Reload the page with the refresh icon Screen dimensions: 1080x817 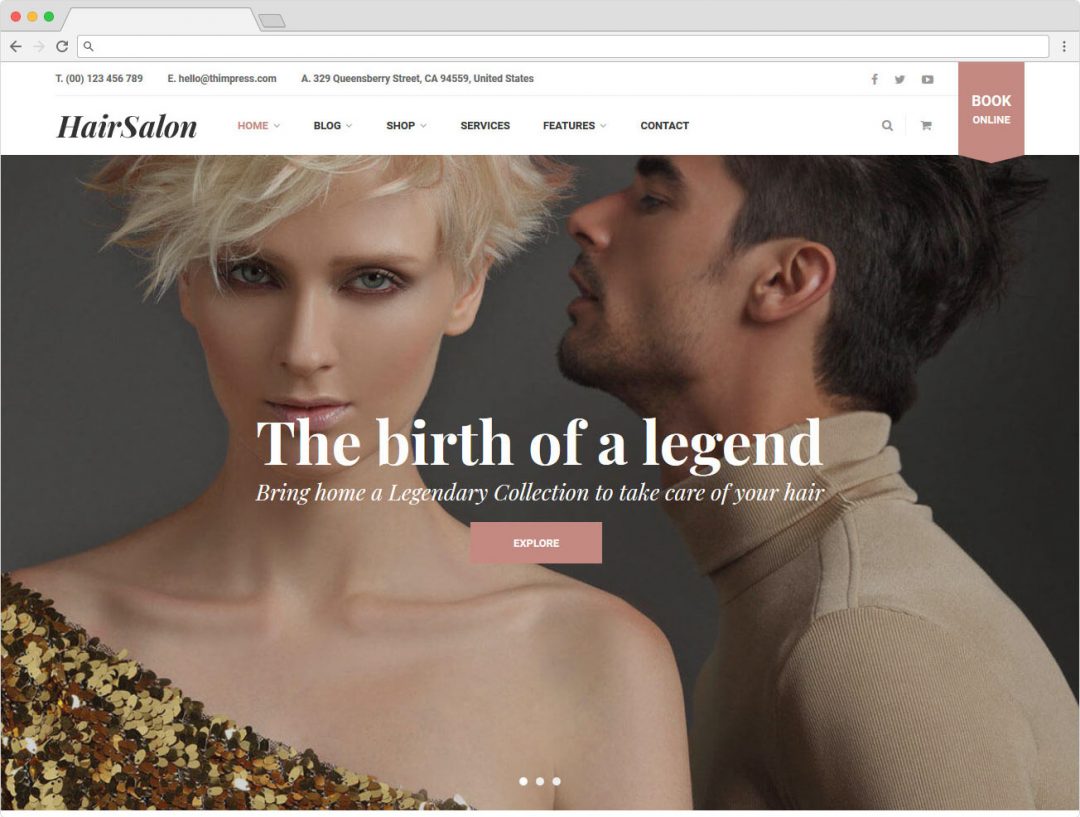tap(62, 46)
